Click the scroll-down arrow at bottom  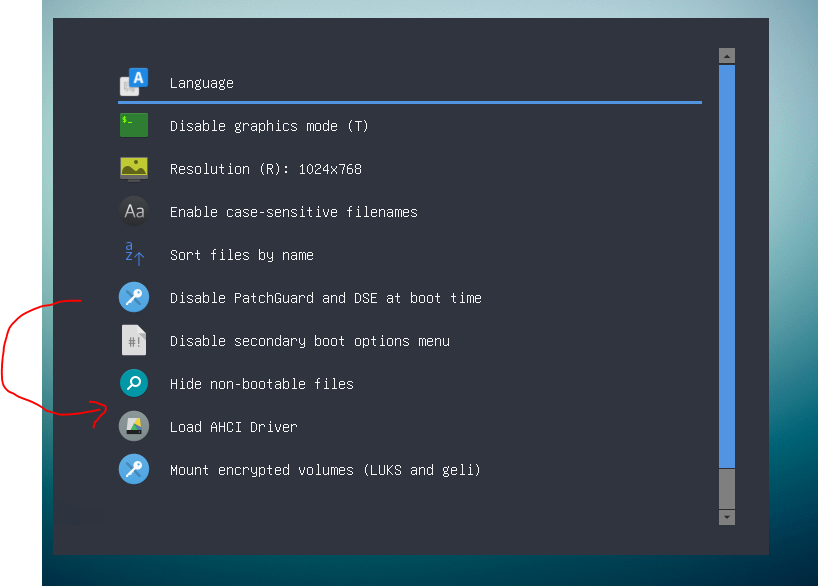click(726, 518)
